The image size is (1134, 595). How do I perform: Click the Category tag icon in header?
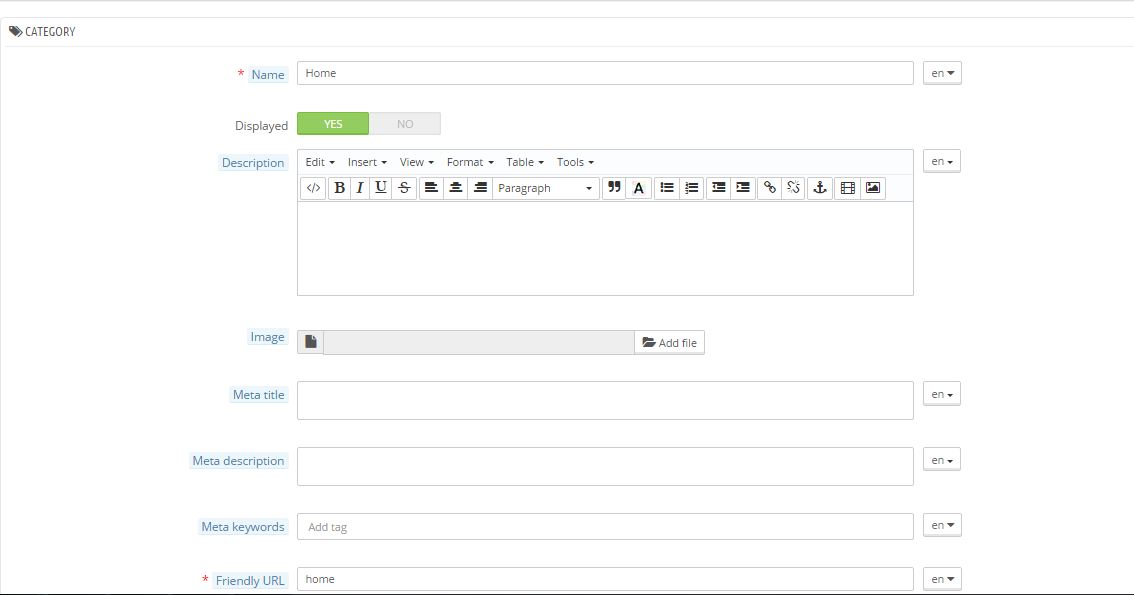pos(15,31)
